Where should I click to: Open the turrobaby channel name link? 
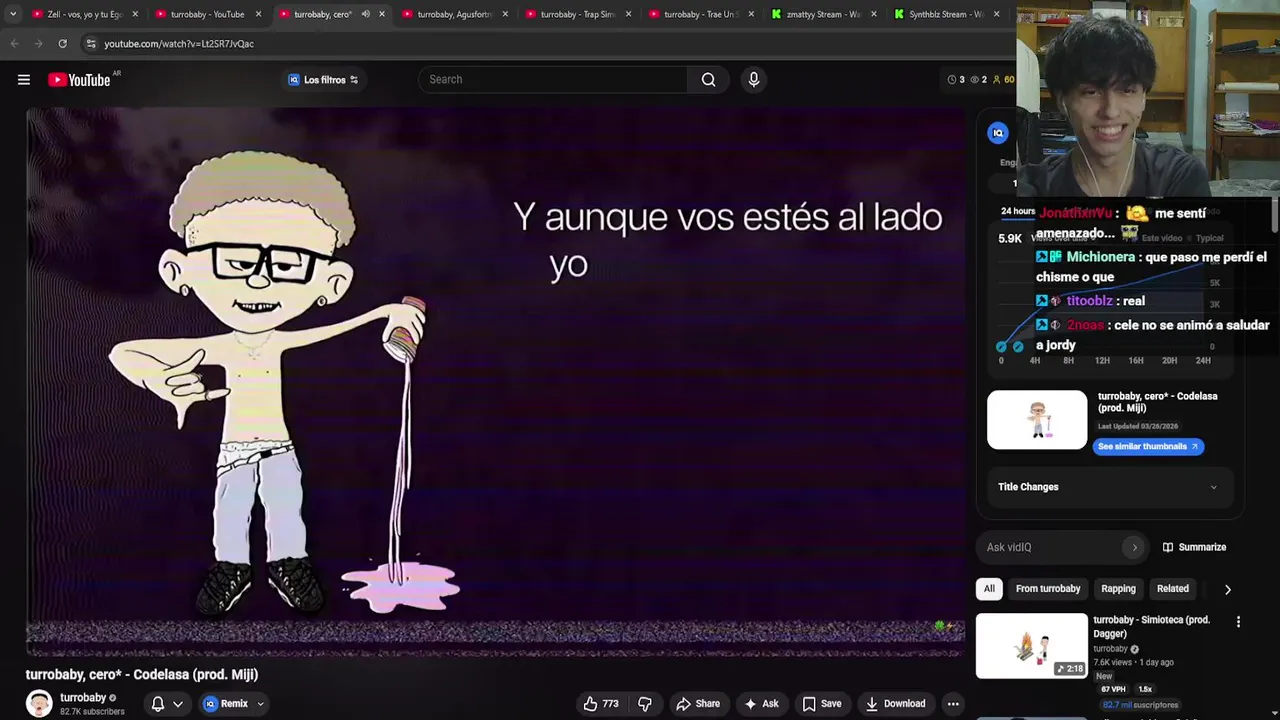coord(83,698)
